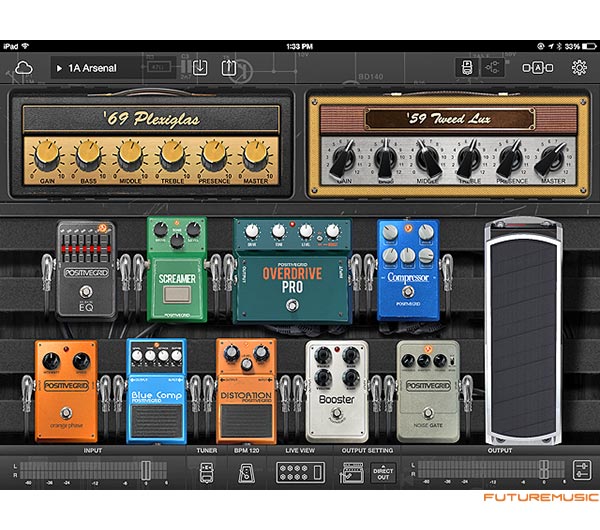This screenshot has height=530, width=600.
Task: Click the Overdrive Pro boost mini switch
Action: tap(320, 238)
